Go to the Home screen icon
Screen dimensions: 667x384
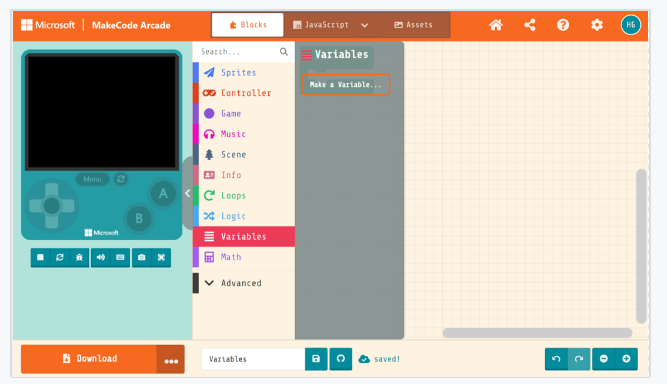496,25
